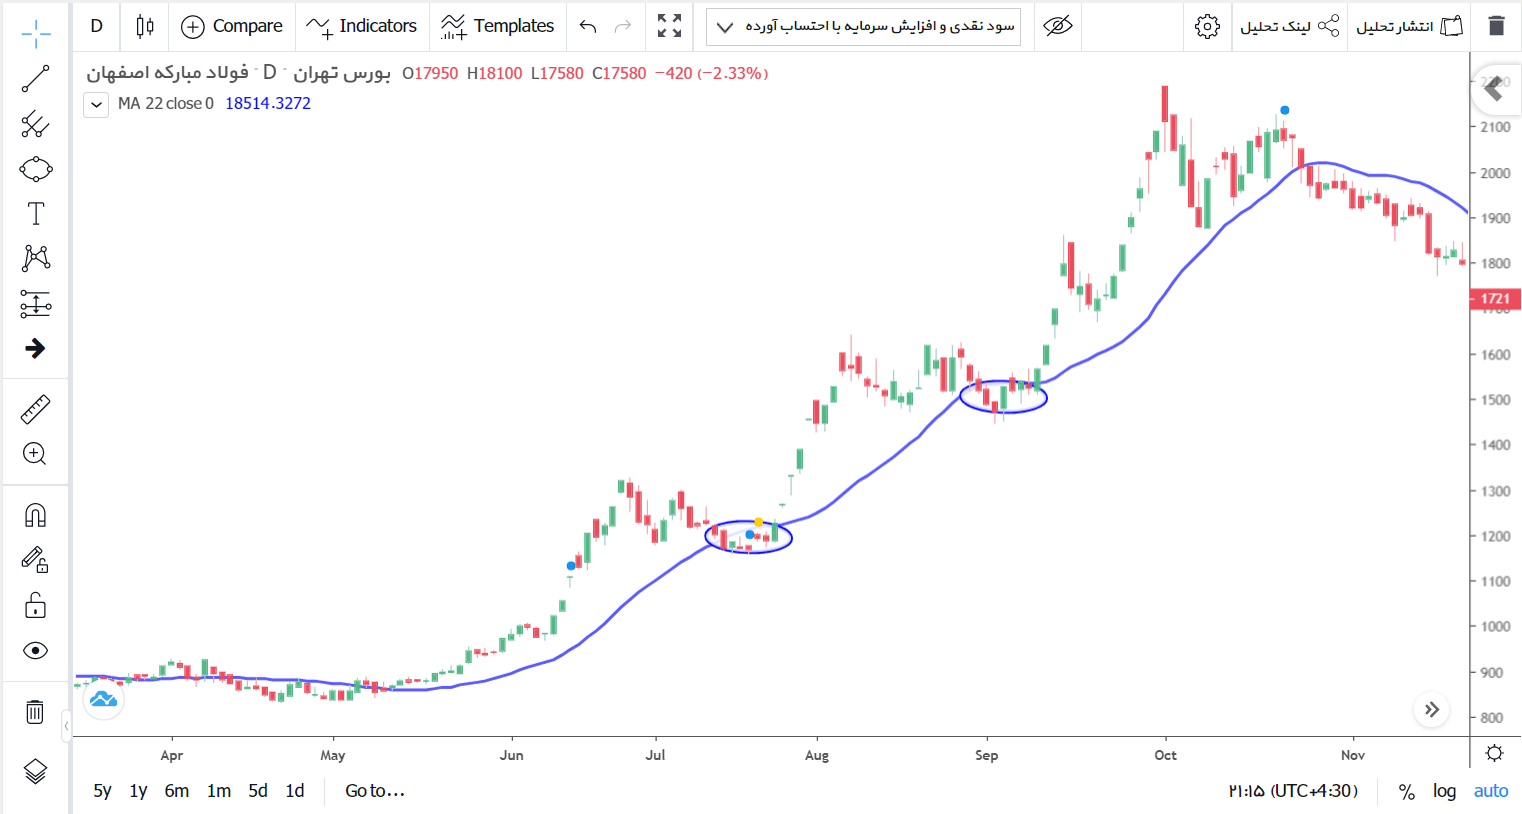Open the Templates menu

[498, 26]
